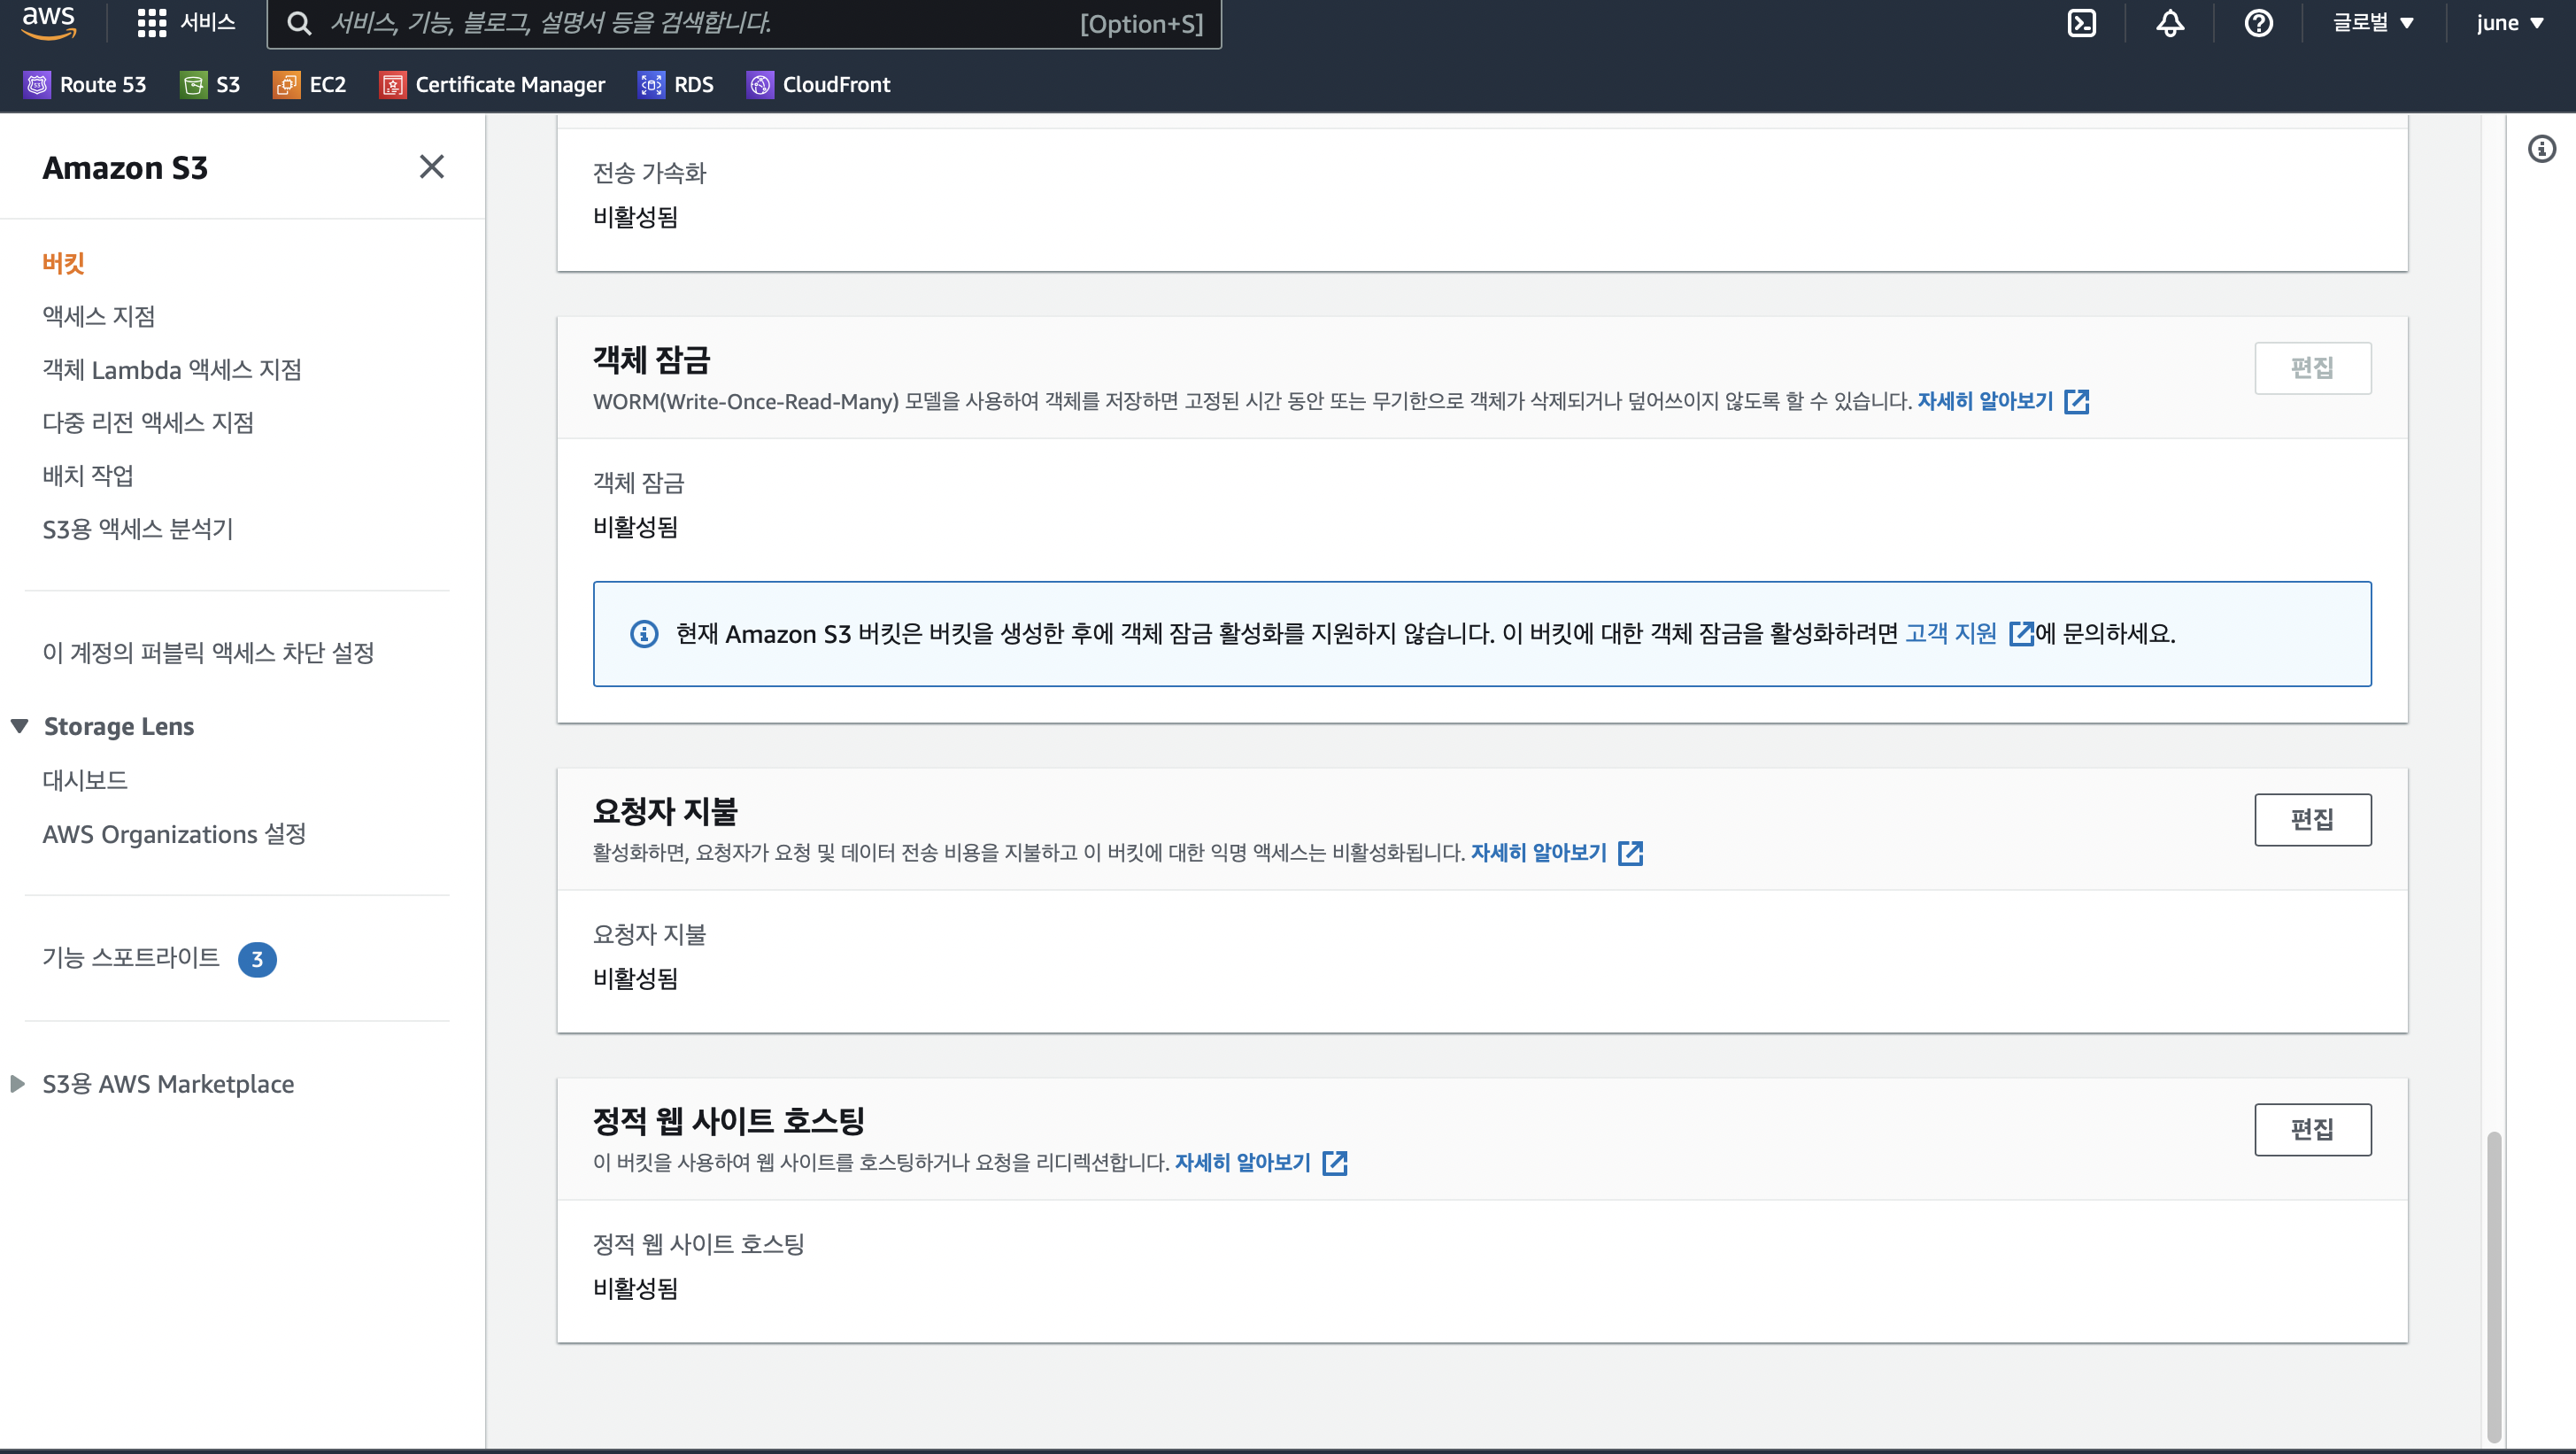Click the EC2 favorite shortcut icon
Viewport: 2576px width, 1454px height.
pyautogui.click(x=286, y=85)
